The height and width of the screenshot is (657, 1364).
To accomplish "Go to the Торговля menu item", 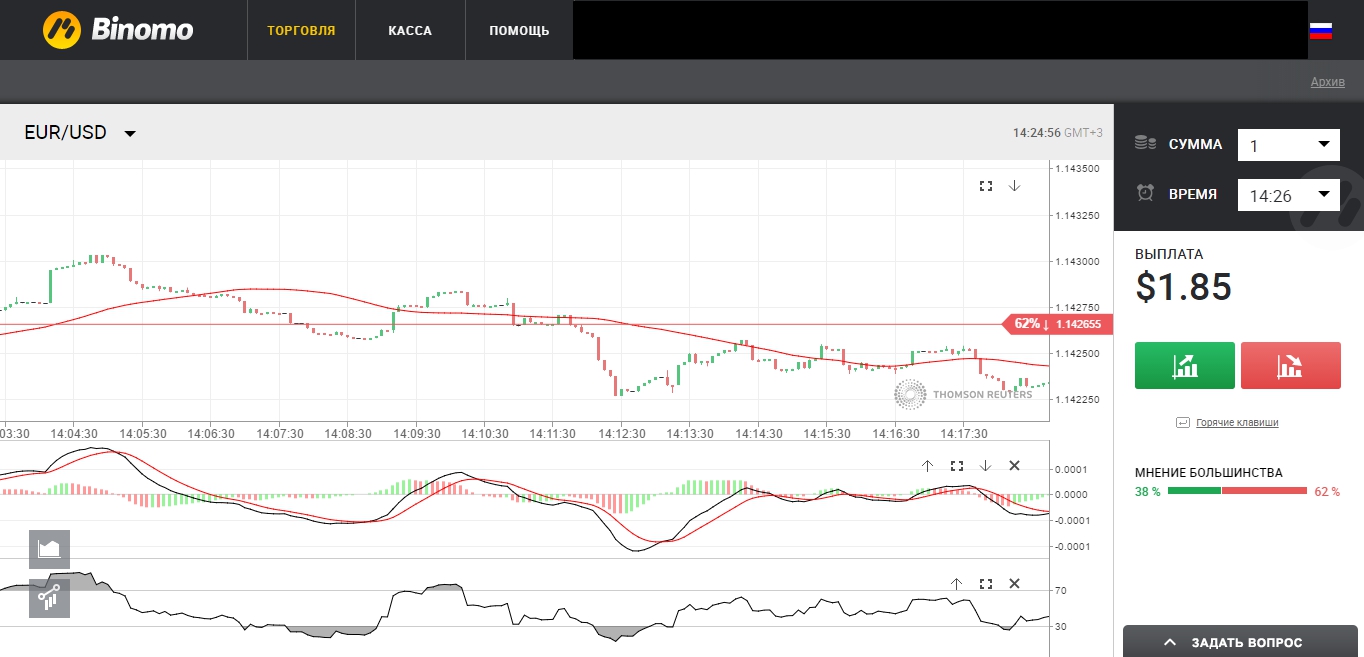I will coord(301,31).
